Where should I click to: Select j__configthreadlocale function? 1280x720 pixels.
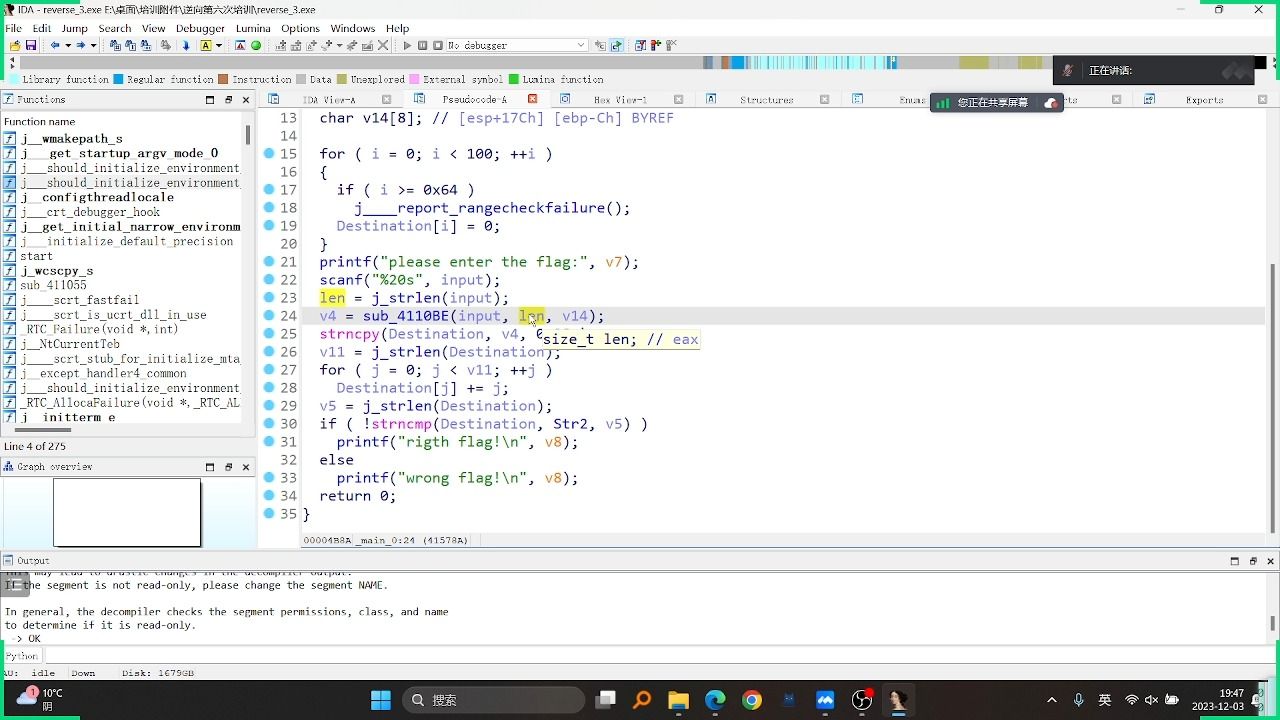pos(97,198)
